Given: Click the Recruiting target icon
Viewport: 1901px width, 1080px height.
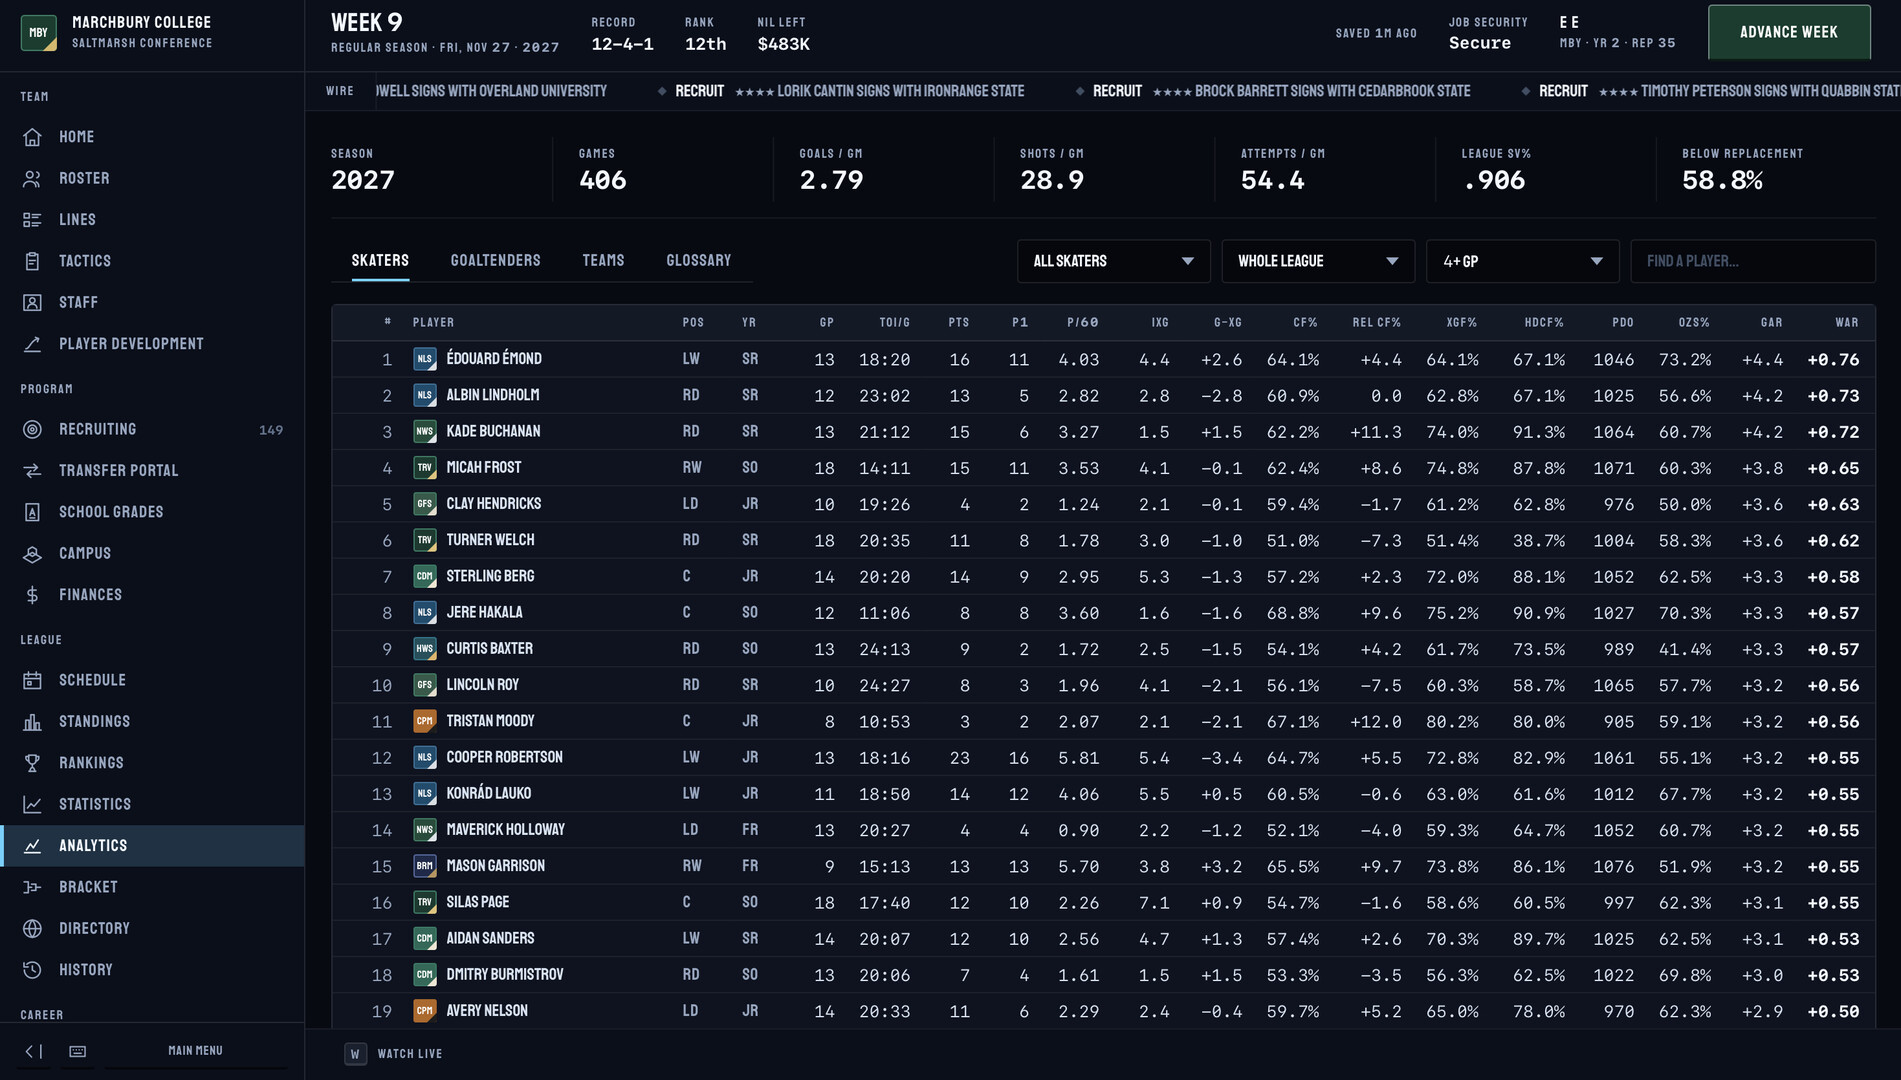Looking at the screenshot, I should click(x=32, y=429).
